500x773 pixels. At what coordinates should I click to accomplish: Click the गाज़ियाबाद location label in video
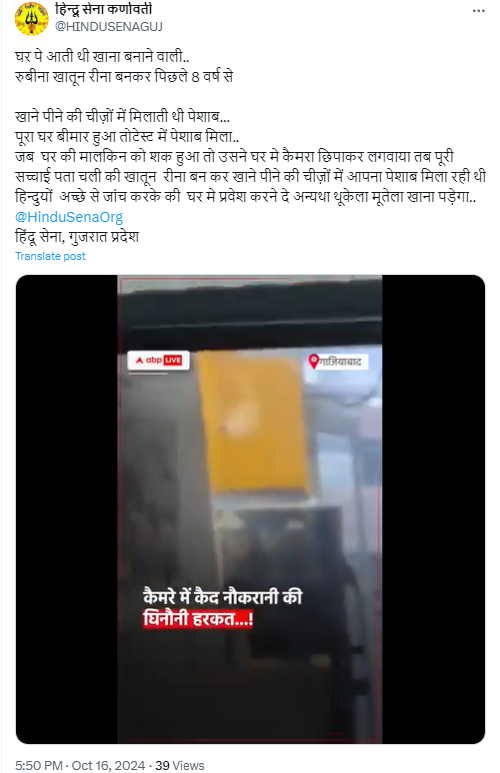coord(340,361)
